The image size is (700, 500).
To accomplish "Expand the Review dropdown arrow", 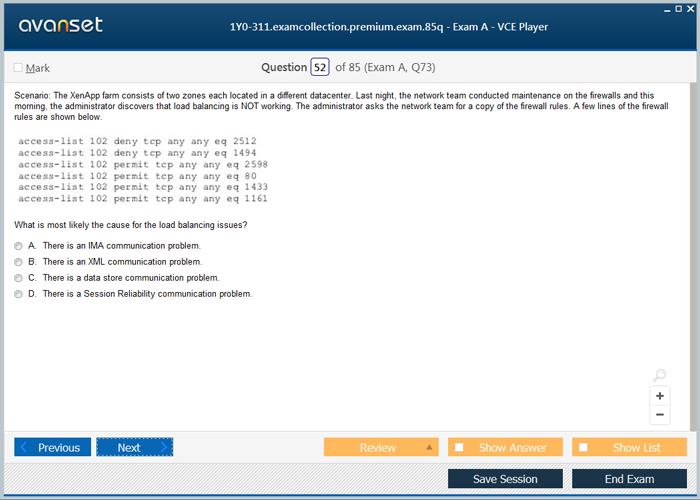I will click(429, 447).
